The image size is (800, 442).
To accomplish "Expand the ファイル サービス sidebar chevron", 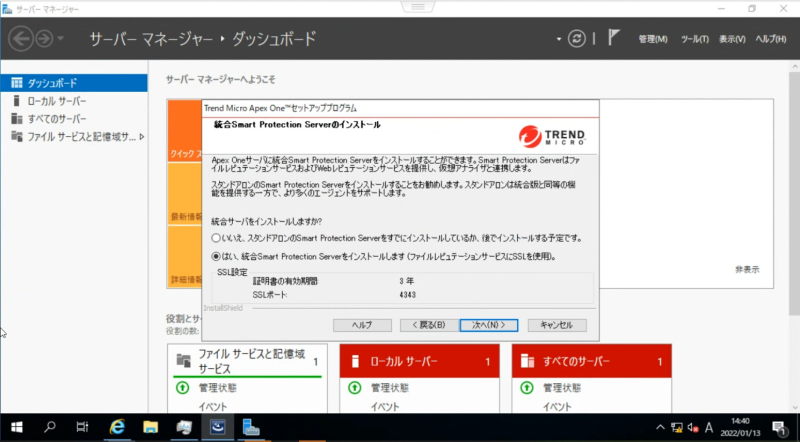I will 142,137.
